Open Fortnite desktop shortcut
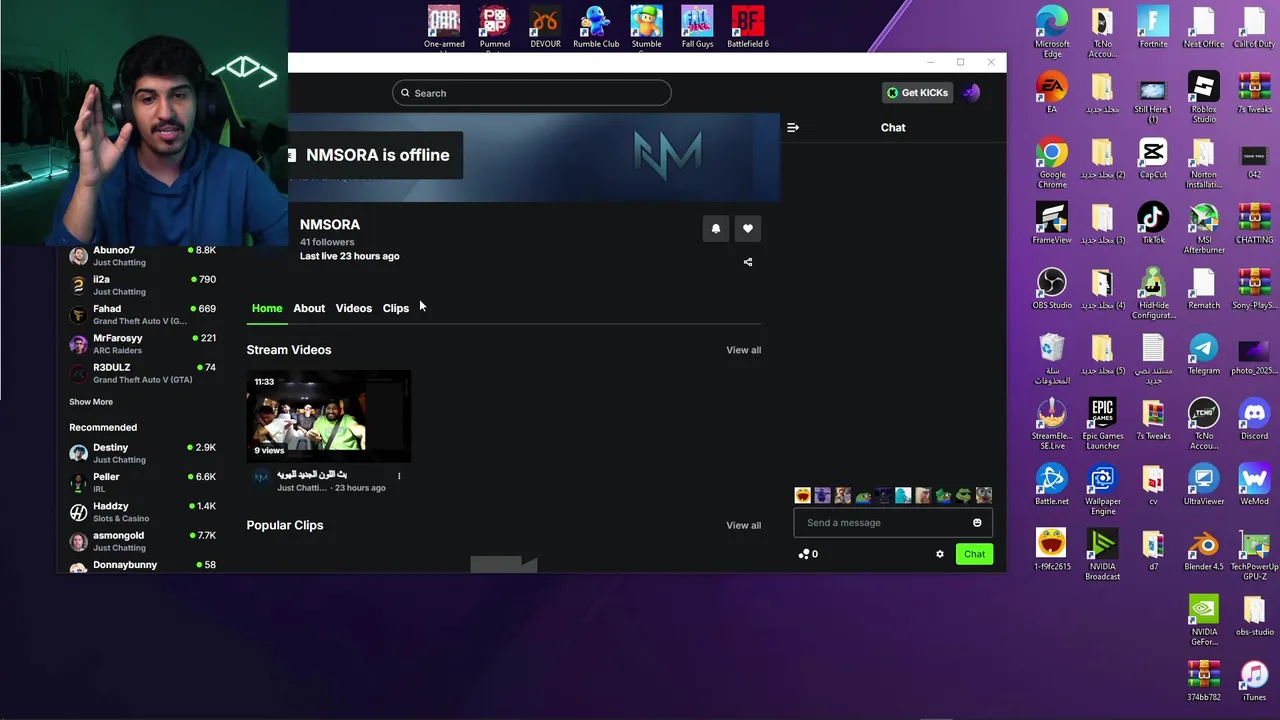 click(x=1153, y=28)
